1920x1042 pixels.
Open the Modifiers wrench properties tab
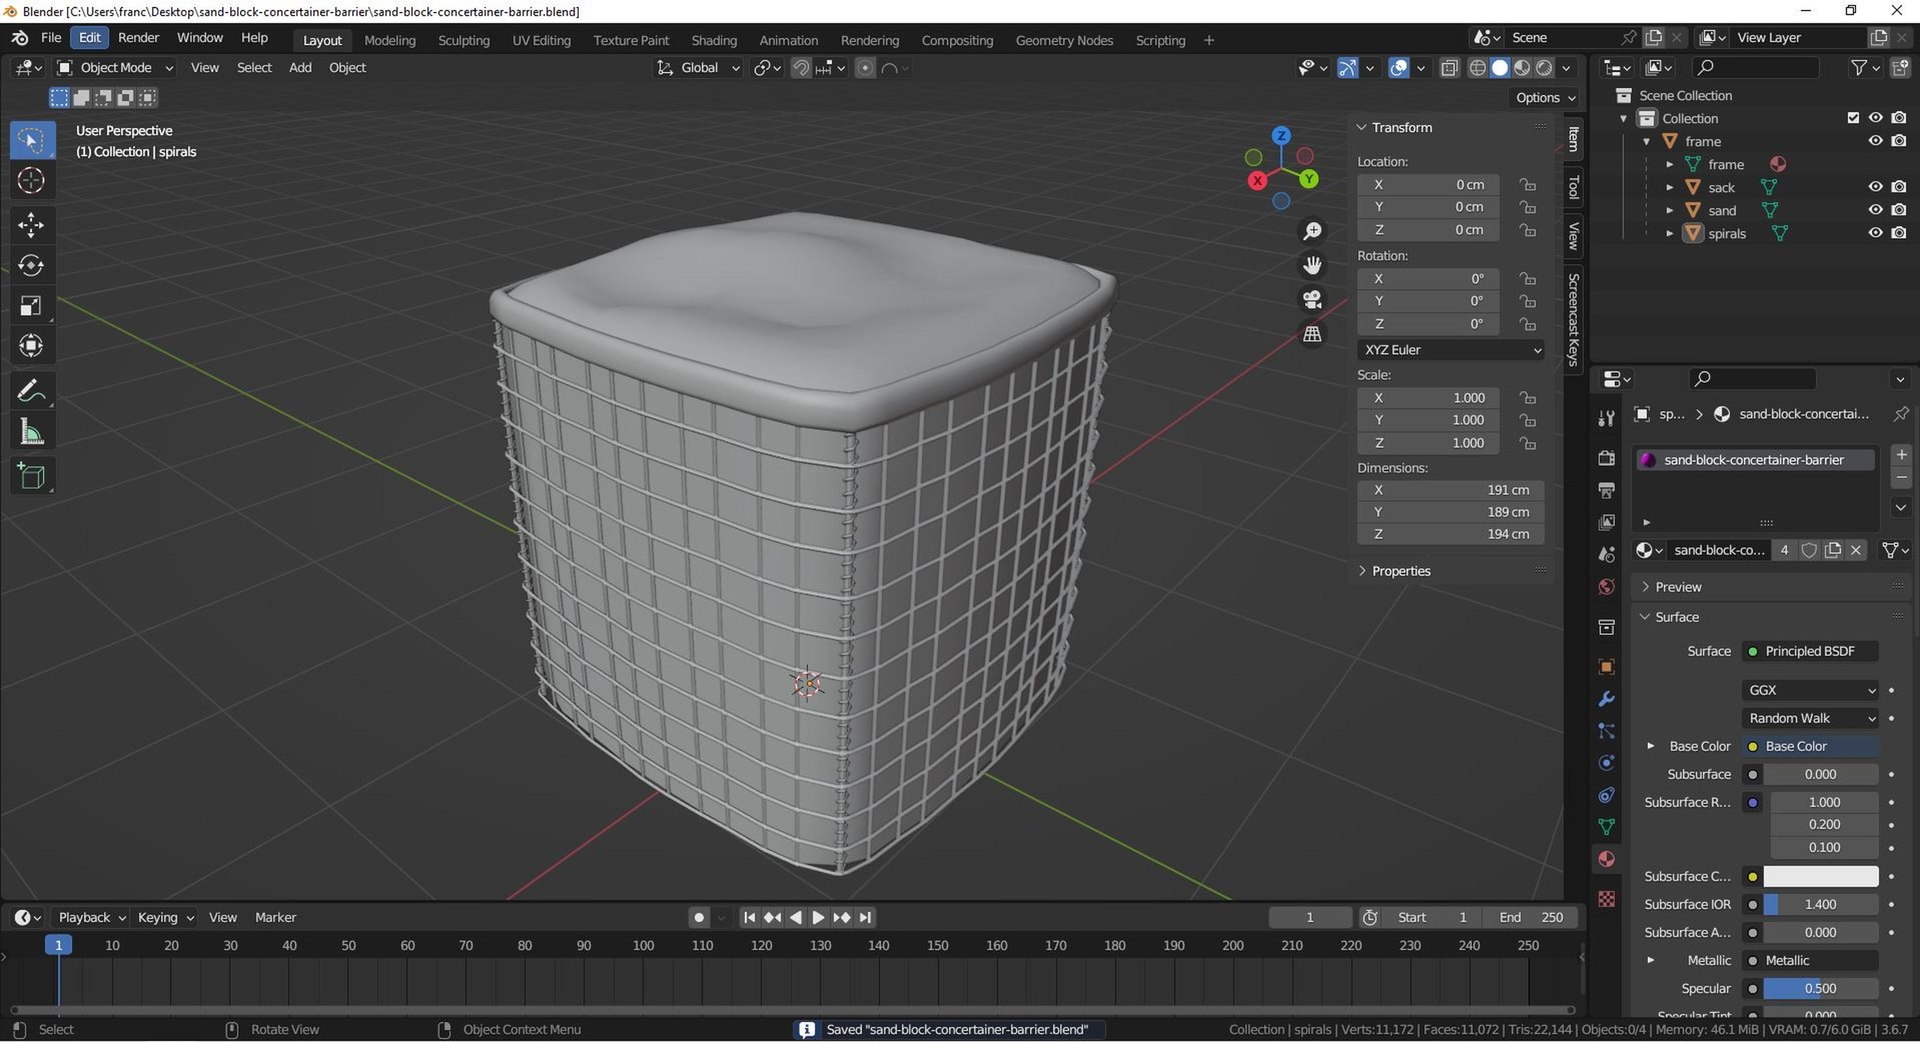coord(1606,699)
